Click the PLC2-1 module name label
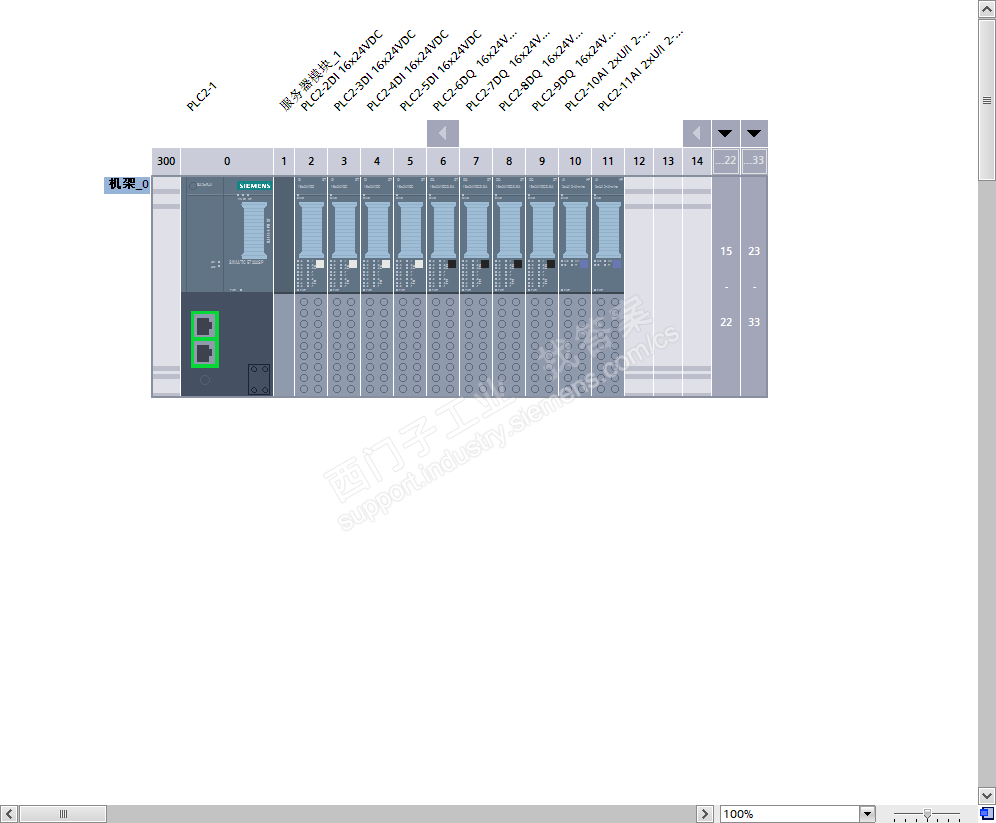The height and width of the screenshot is (823, 996). click(202, 97)
